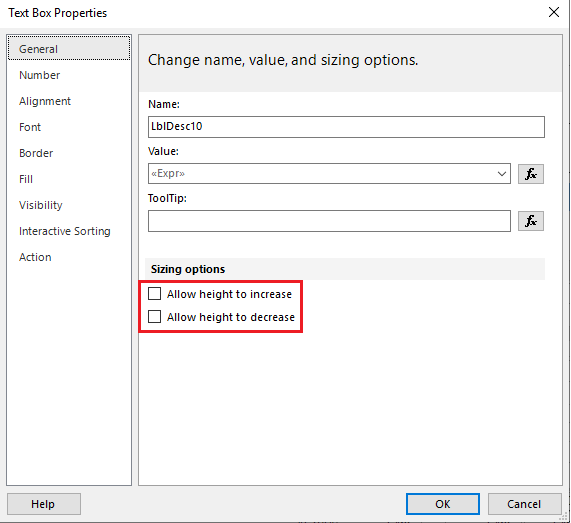
Task: Select the General page
Action: [x=69, y=48]
